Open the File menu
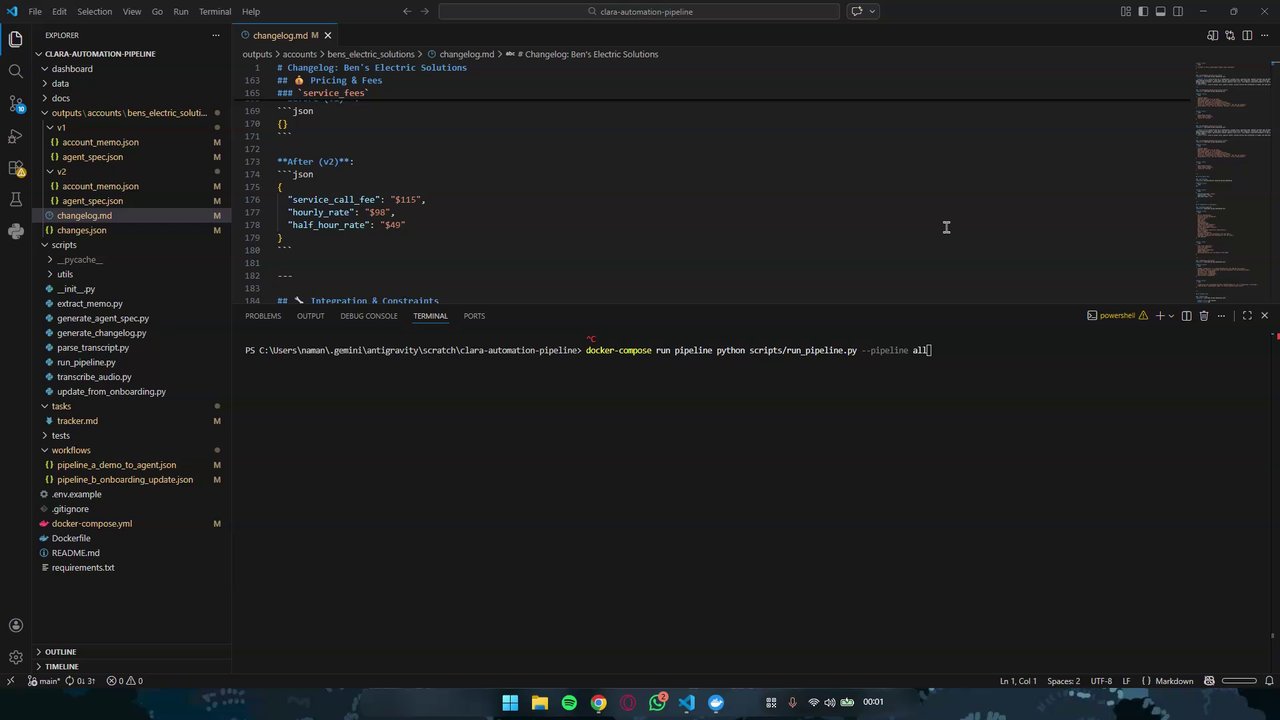1280x720 pixels. point(35,12)
